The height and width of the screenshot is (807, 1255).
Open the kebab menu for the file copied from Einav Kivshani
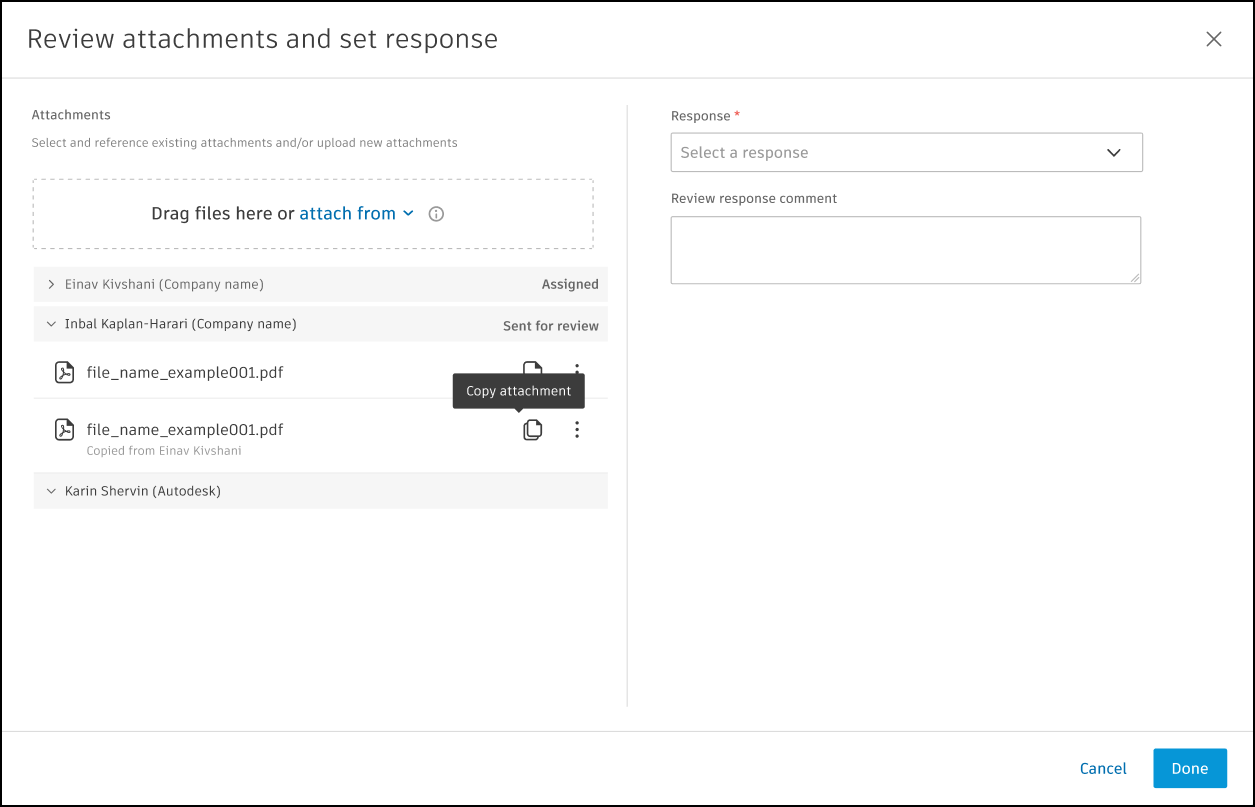click(x=577, y=430)
